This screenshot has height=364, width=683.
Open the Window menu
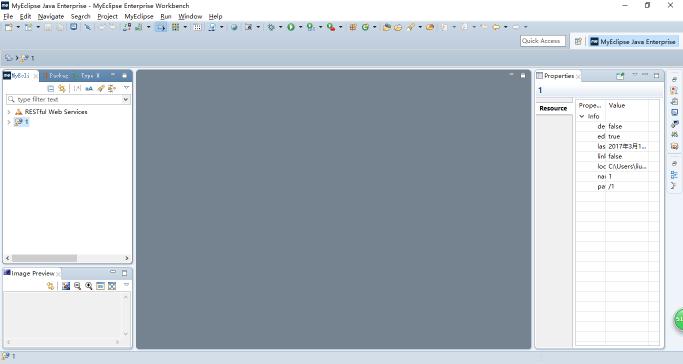[190, 16]
